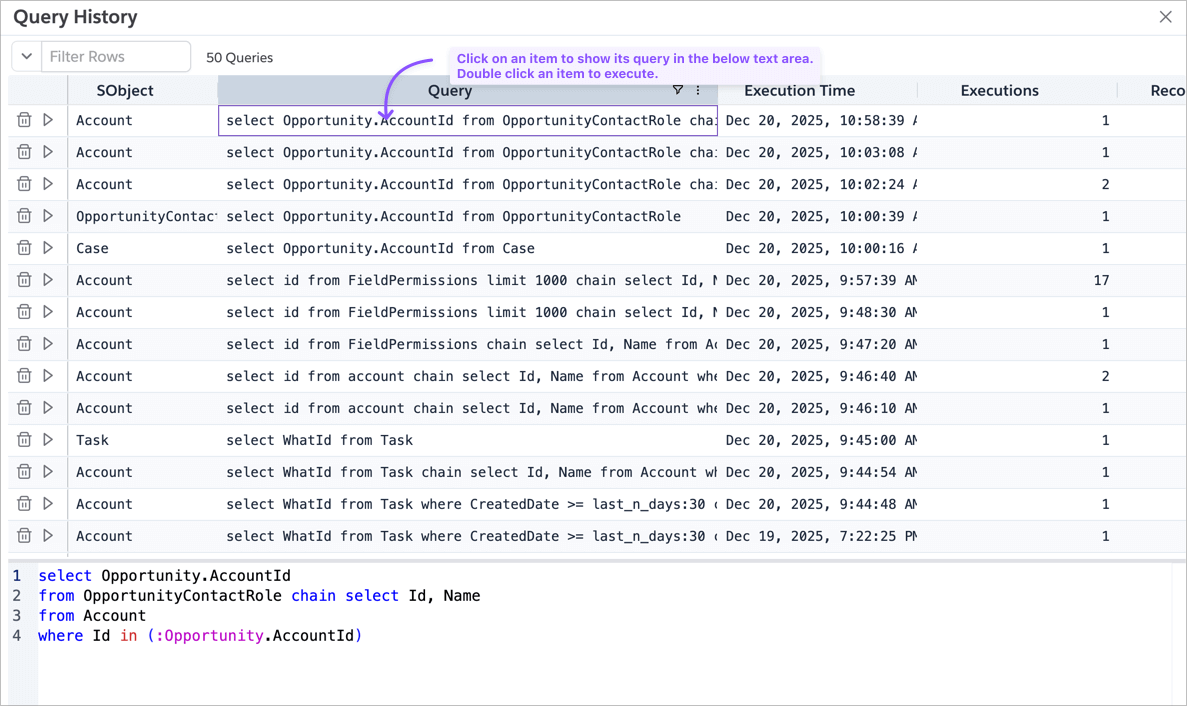1187x706 pixels.
Task: Click the Executions column header
Action: click(x=999, y=90)
